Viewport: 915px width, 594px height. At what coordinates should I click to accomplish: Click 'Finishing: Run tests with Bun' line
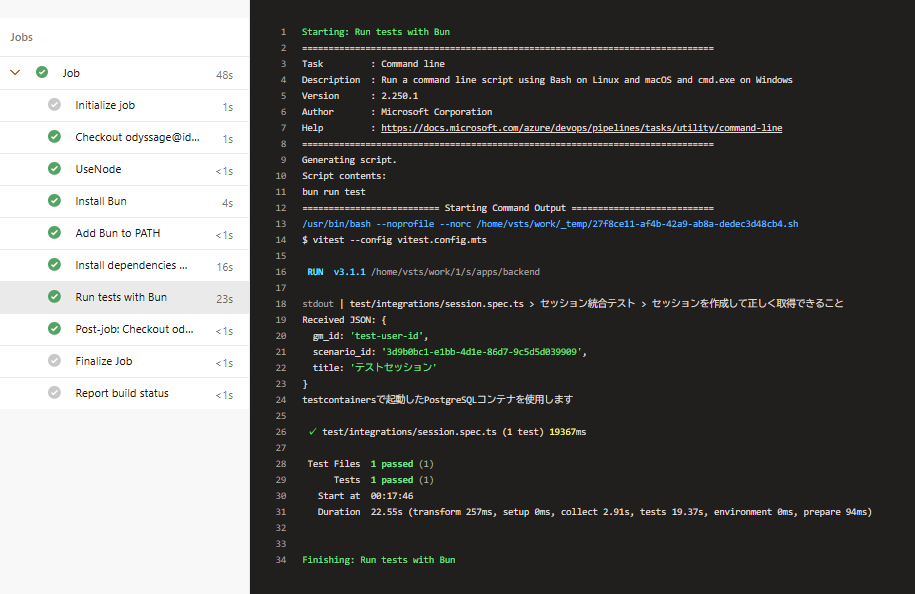tap(379, 560)
